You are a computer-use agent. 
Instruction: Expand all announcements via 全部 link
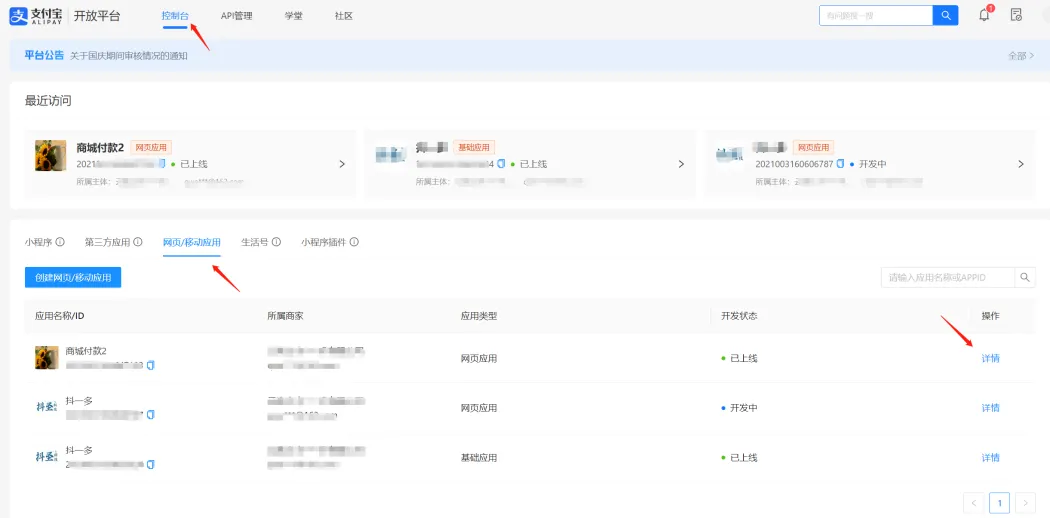pos(1021,56)
